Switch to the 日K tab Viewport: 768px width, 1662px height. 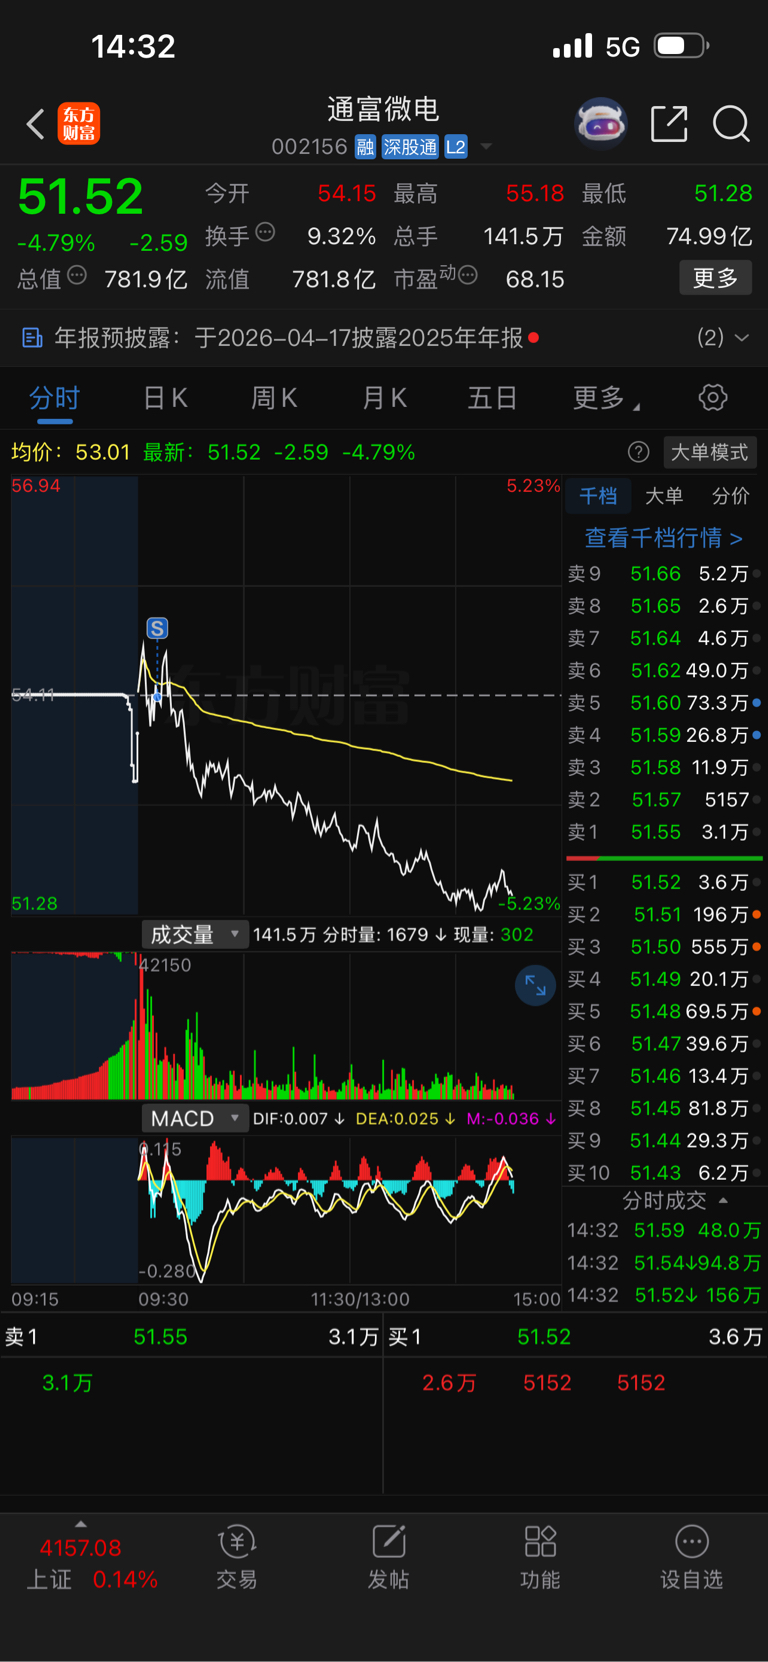(165, 398)
